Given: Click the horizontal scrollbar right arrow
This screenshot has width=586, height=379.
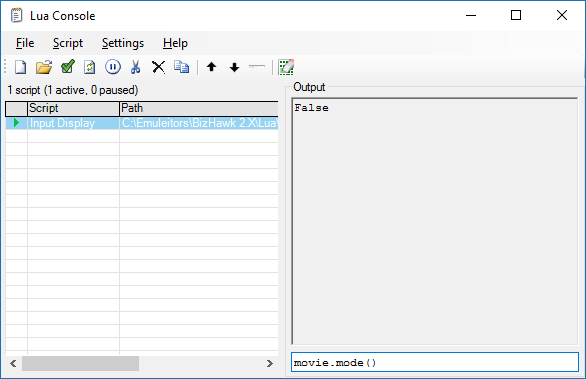Looking at the screenshot, I should (270, 363).
